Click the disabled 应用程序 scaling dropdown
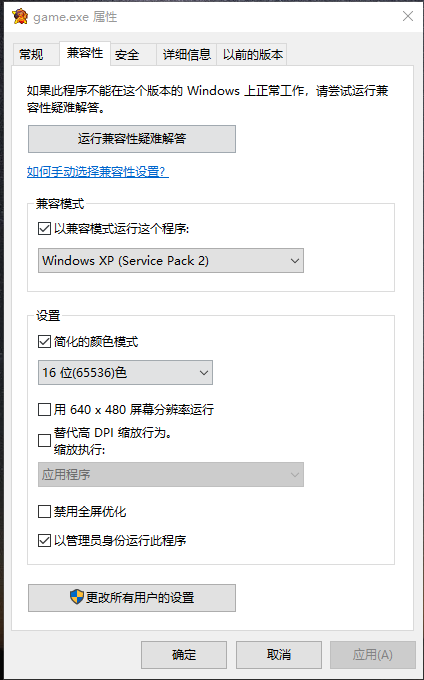 [x=171, y=474]
